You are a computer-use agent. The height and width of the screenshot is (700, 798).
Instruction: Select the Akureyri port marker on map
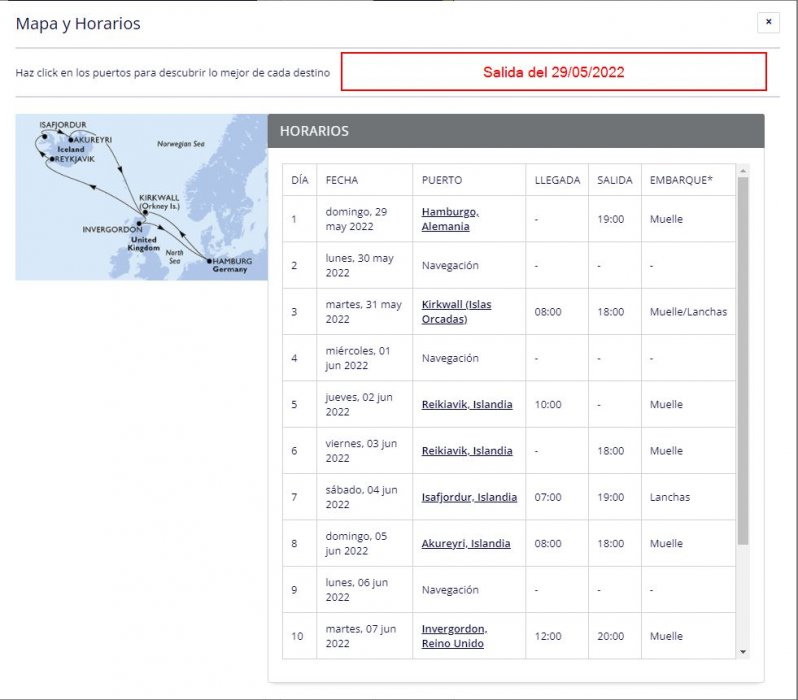click(71, 140)
